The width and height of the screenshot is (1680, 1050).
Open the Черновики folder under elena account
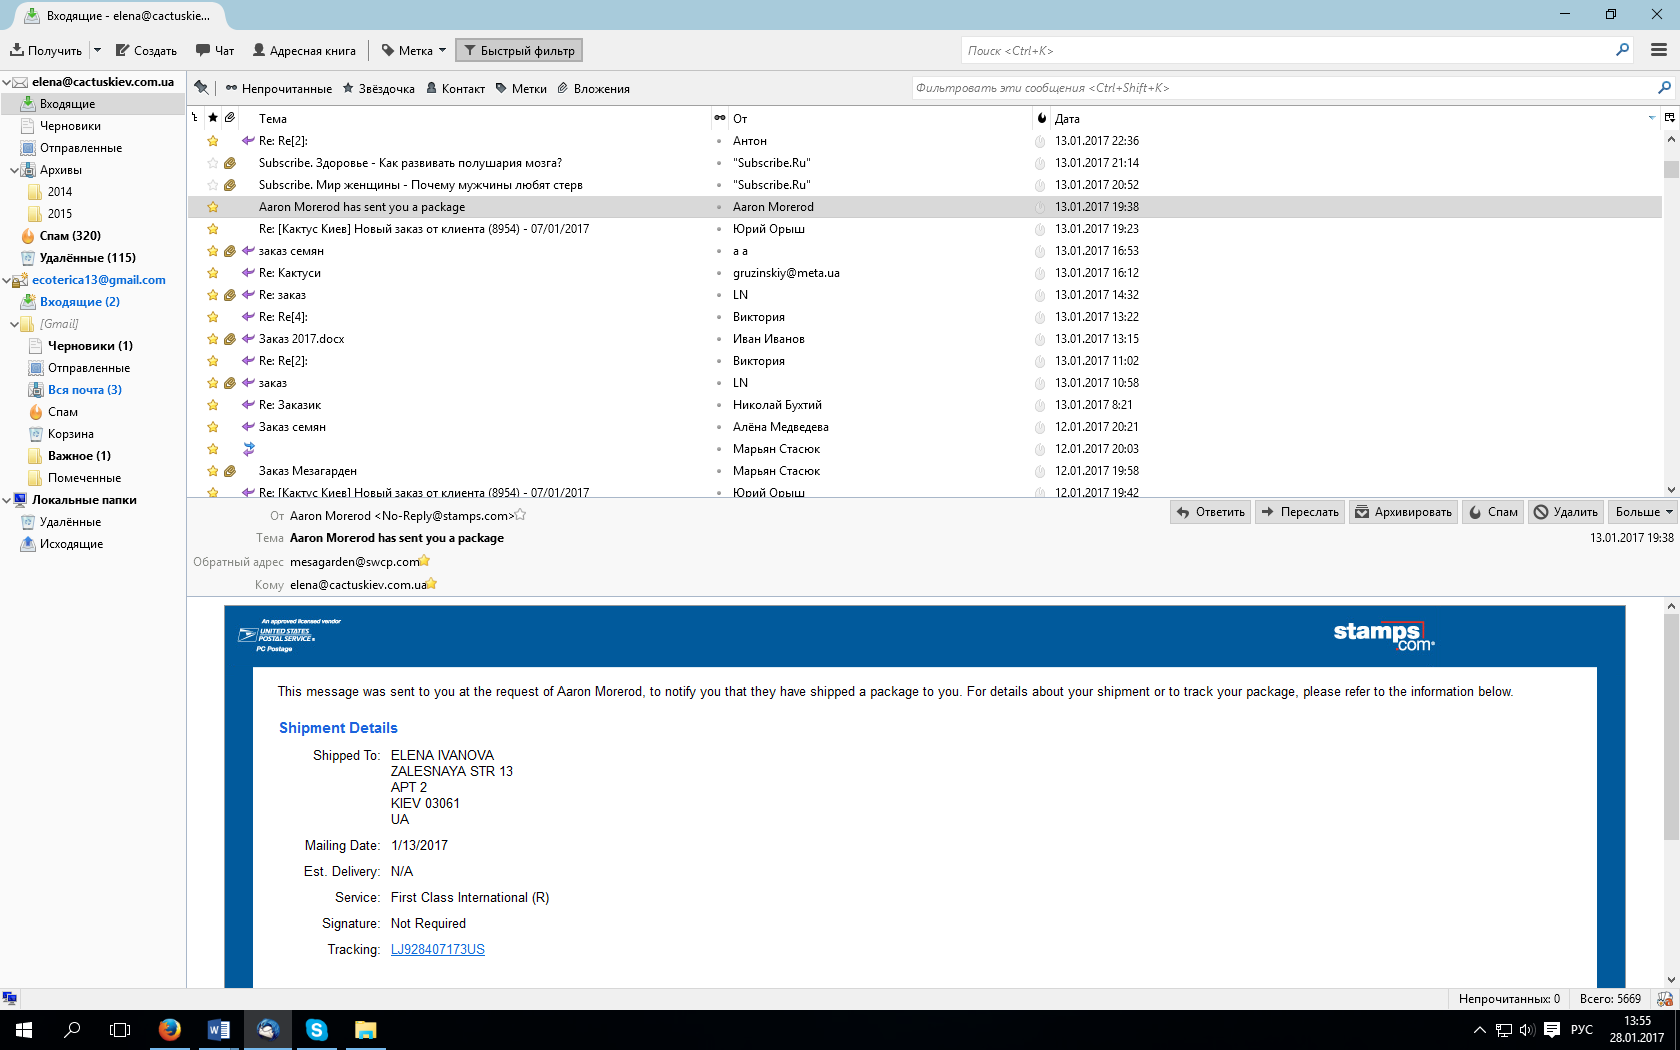70,126
